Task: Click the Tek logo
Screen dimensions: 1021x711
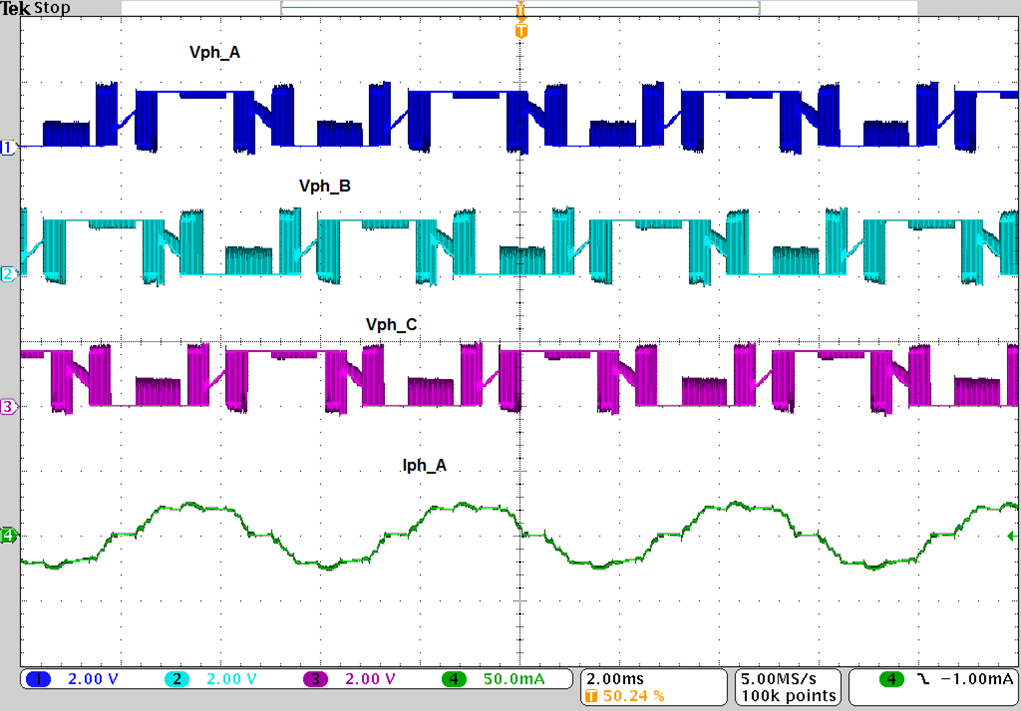Action: (x=14, y=7)
